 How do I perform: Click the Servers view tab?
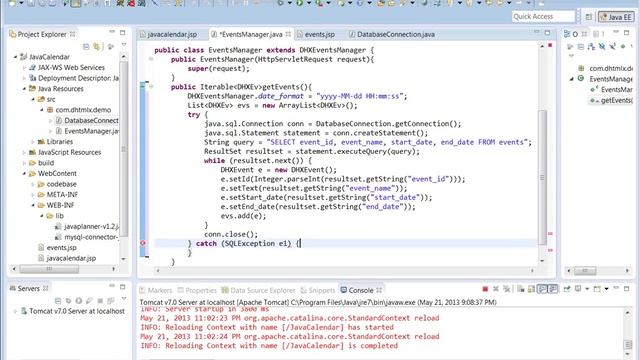(x=29, y=289)
